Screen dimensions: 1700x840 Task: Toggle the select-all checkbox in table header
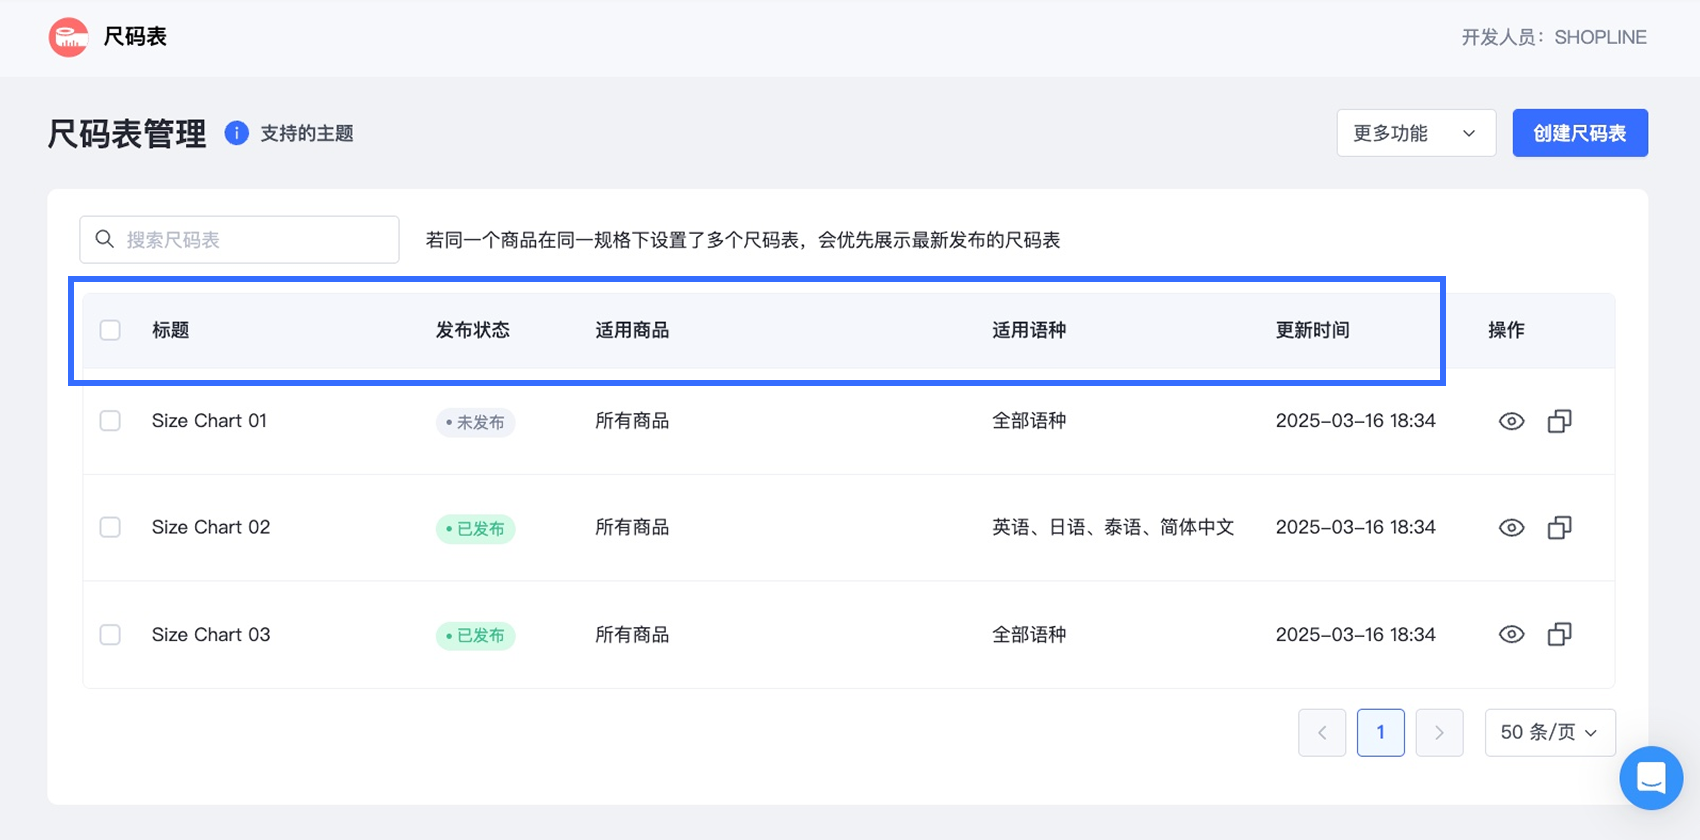click(x=110, y=330)
